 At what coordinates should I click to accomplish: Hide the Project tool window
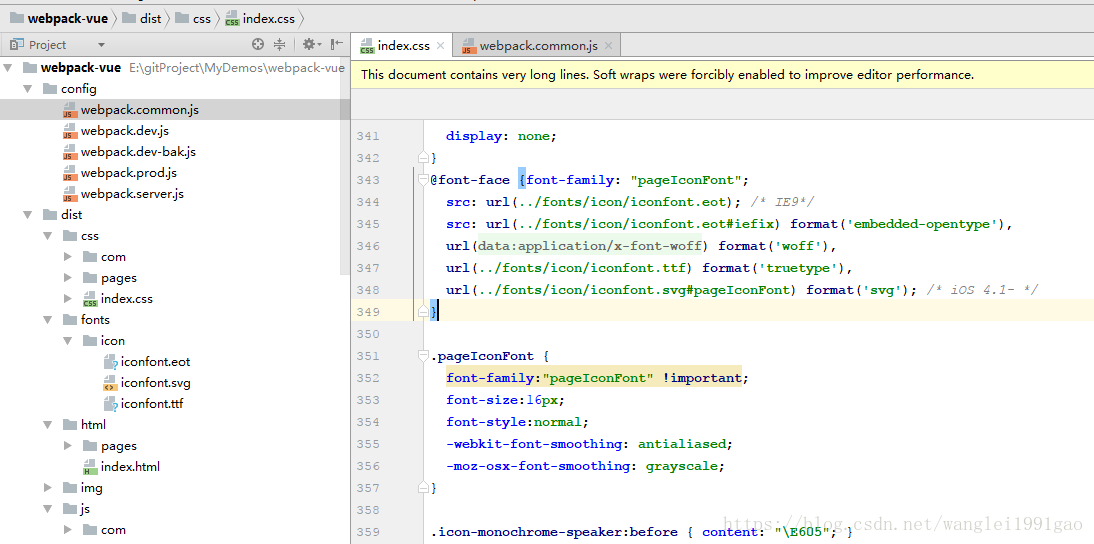pos(336,45)
